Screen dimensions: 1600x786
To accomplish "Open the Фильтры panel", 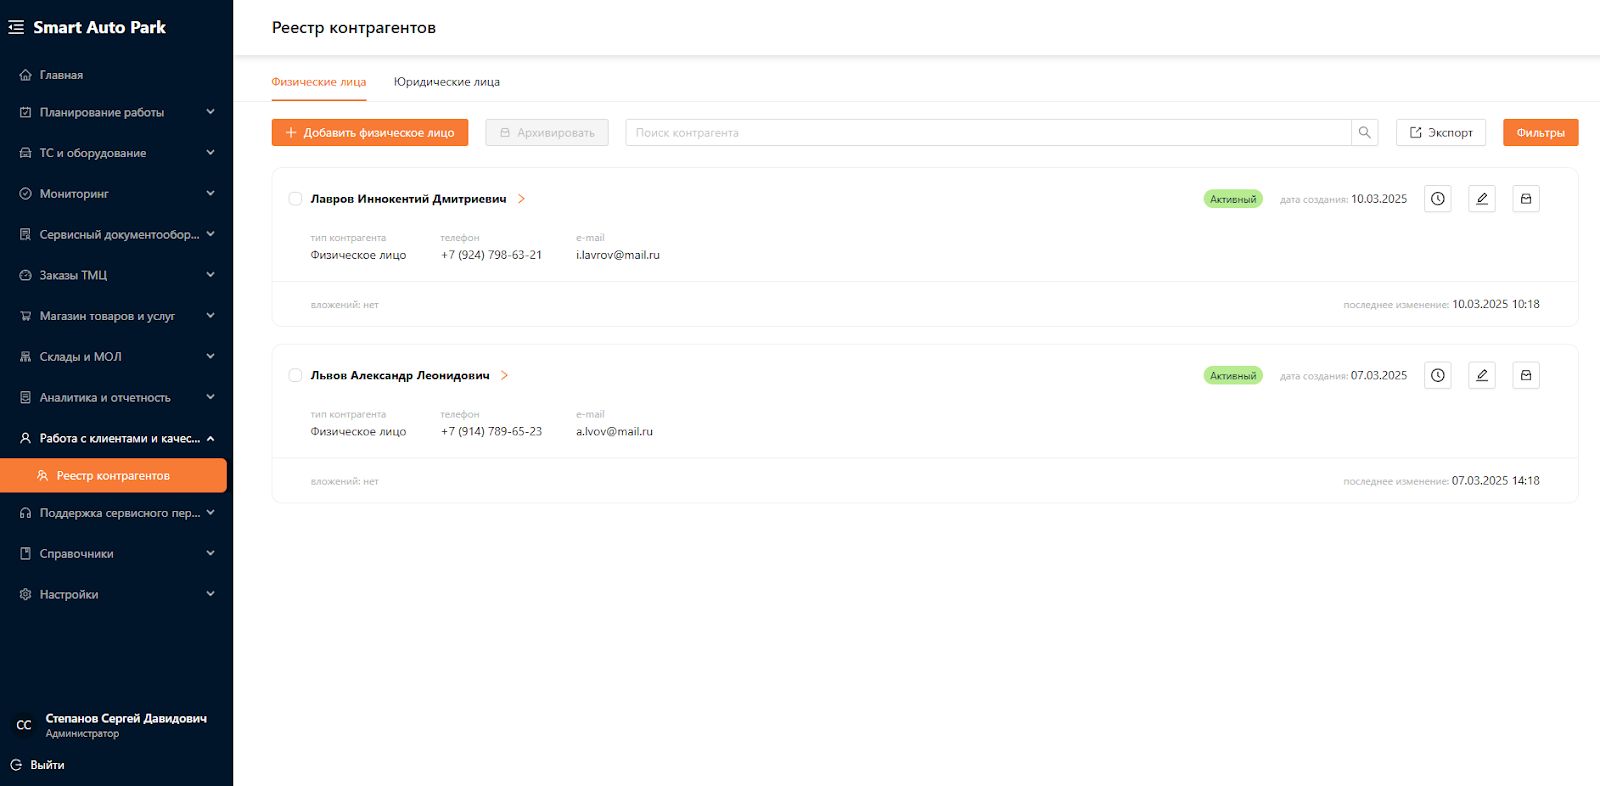I will point(1539,133).
